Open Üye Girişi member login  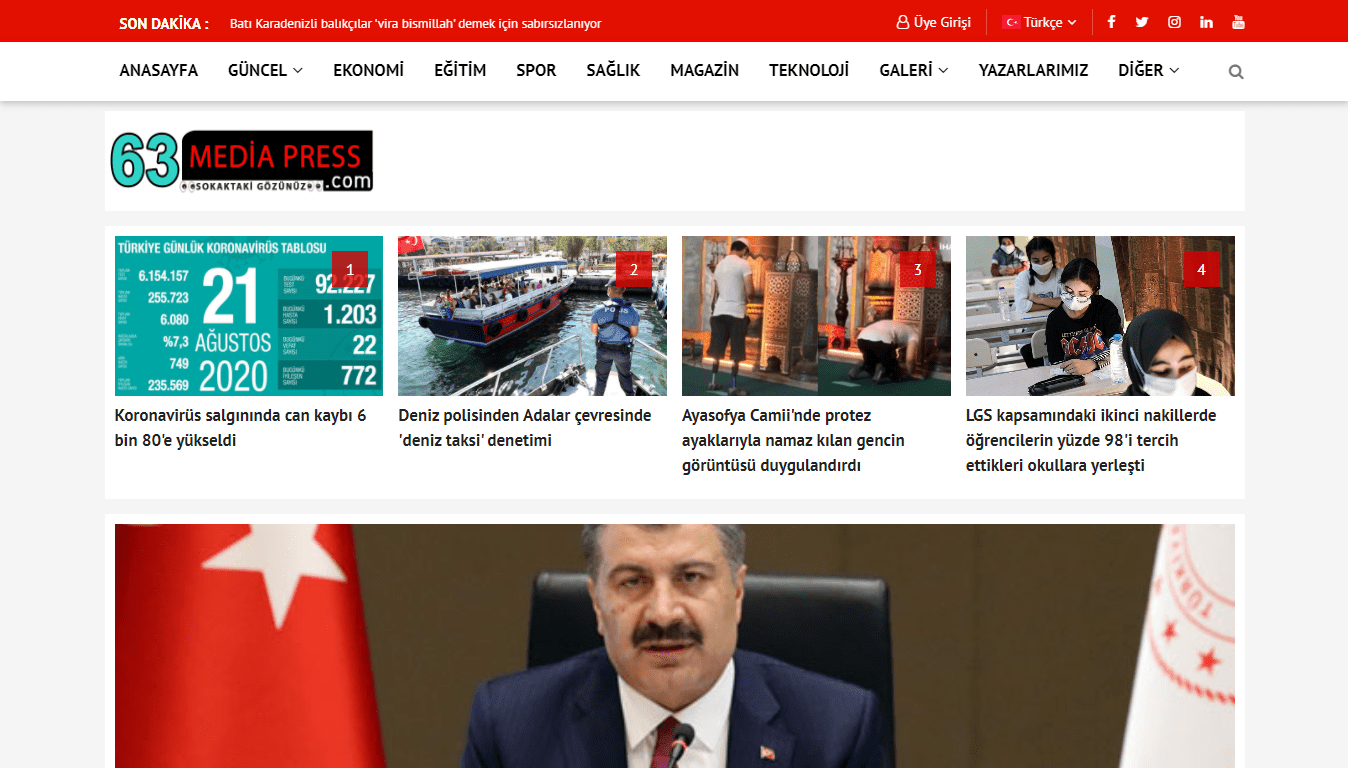point(934,22)
